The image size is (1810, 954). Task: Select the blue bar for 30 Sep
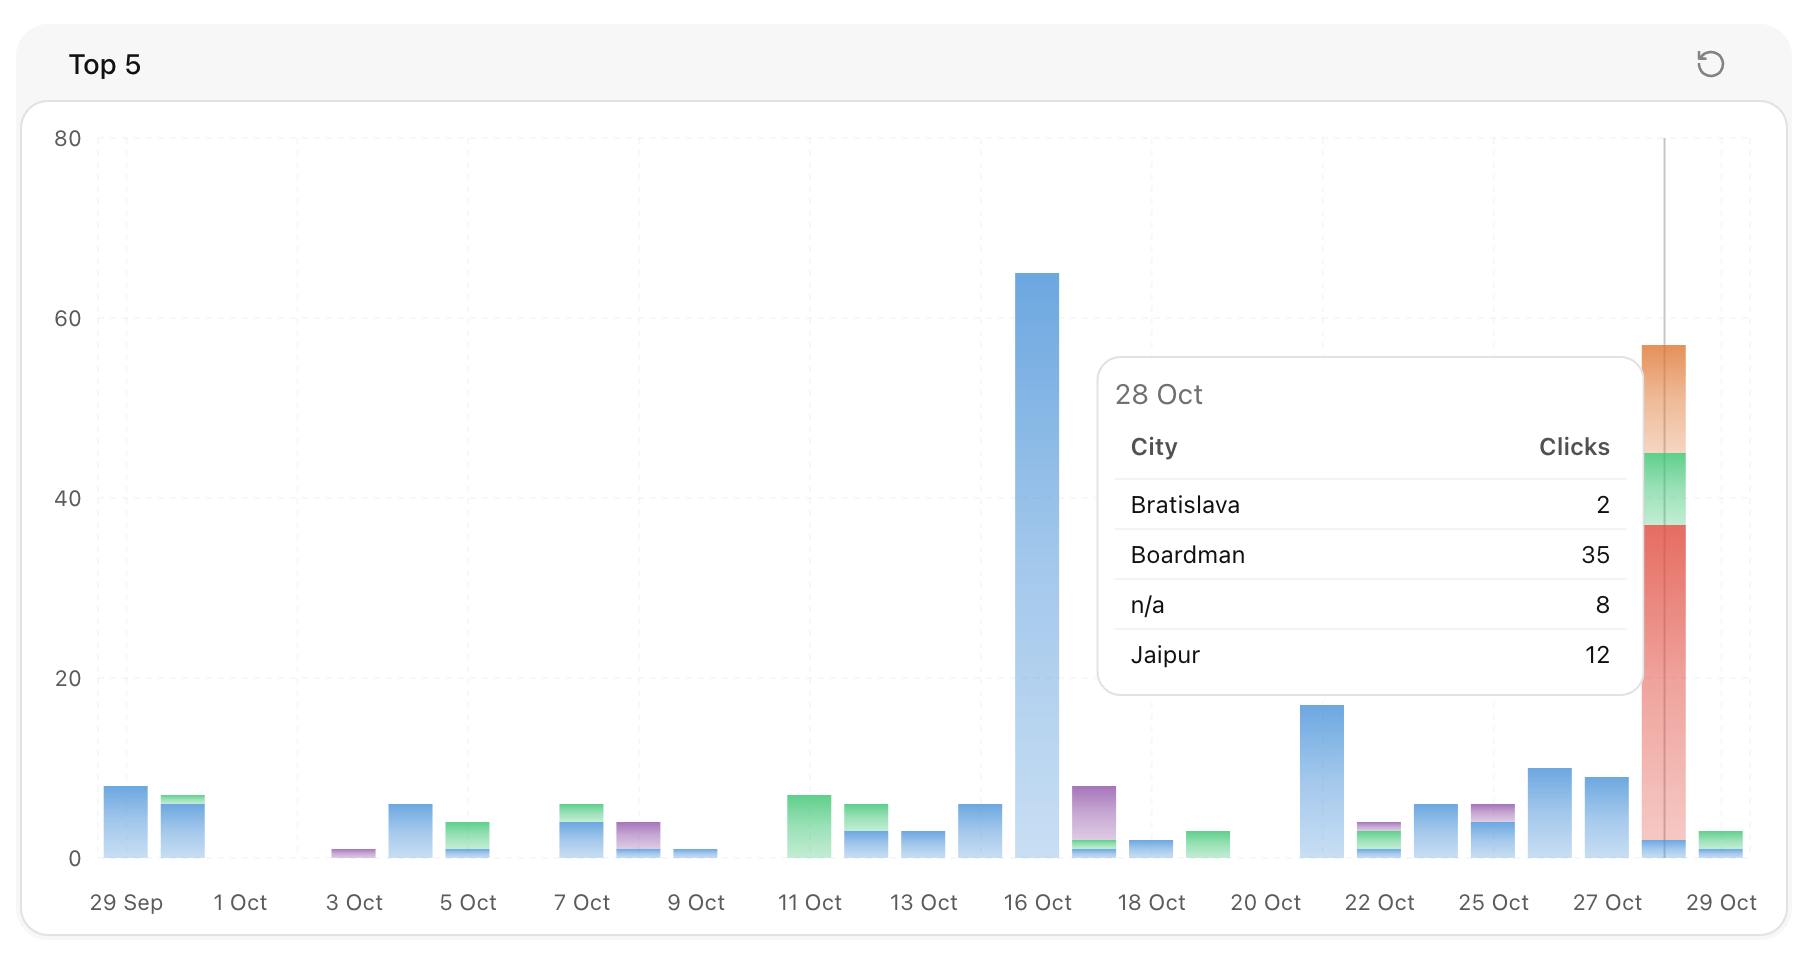coord(183,831)
